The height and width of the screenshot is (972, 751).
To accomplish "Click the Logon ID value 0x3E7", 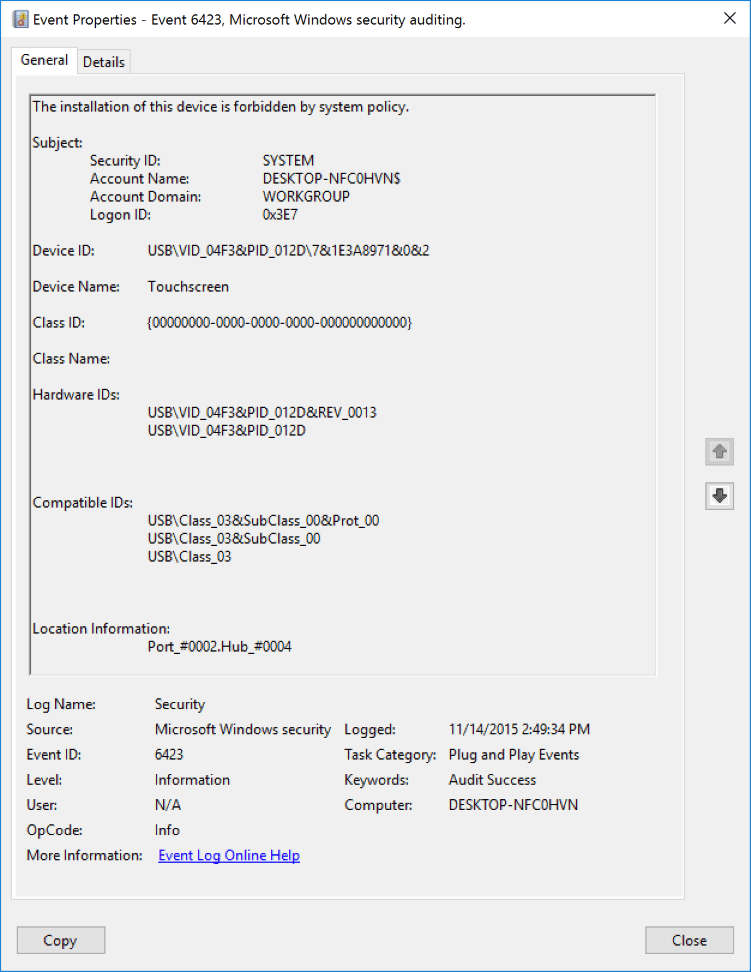I will point(280,214).
